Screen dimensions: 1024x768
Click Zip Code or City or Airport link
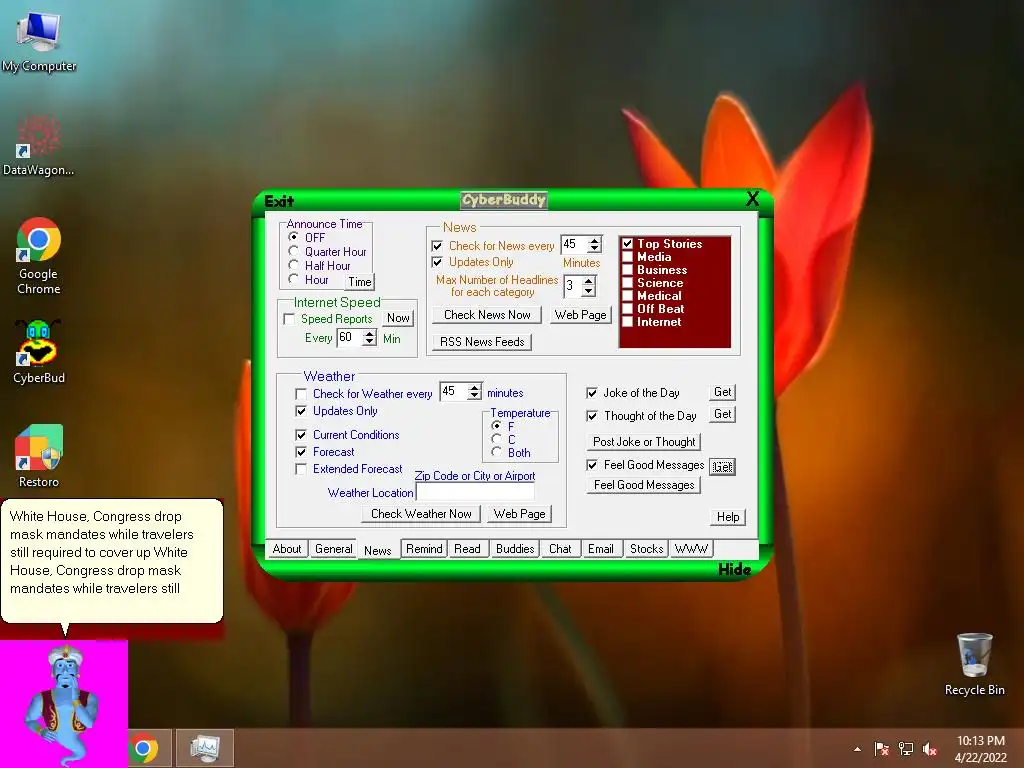click(x=475, y=475)
